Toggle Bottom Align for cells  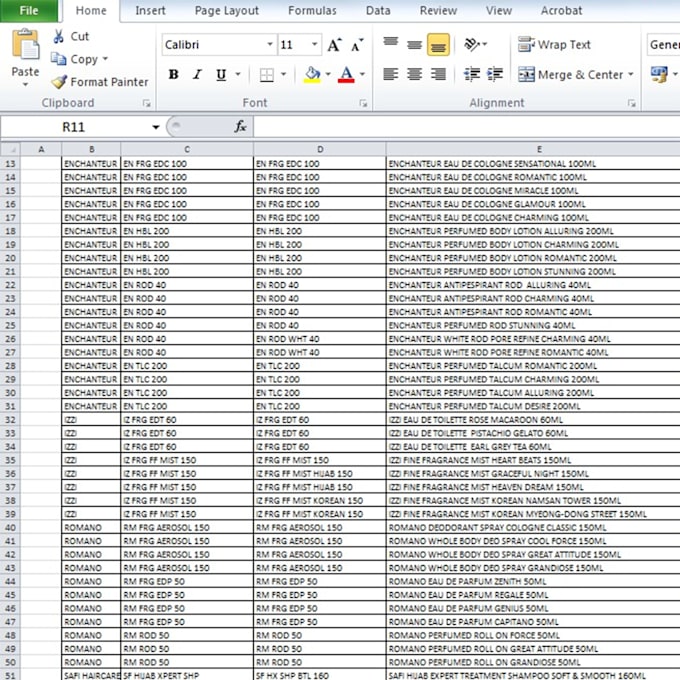pos(438,45)
